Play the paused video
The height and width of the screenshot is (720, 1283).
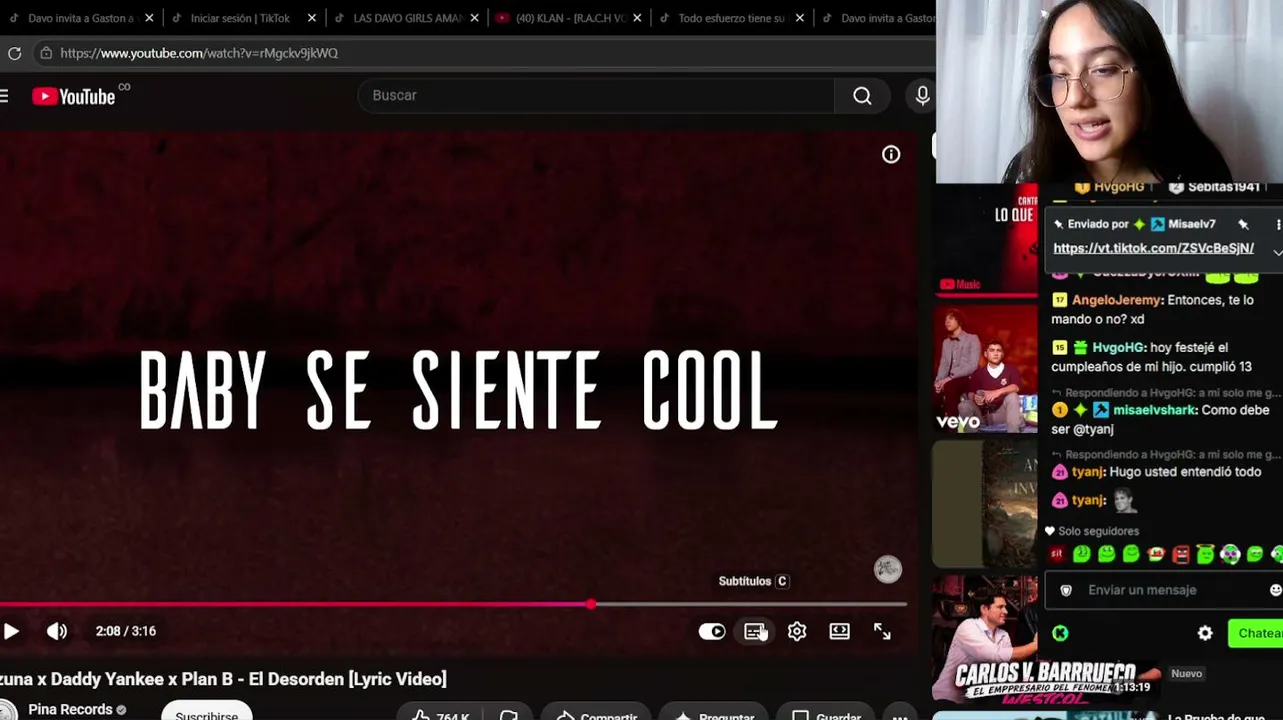coord(11,631)
